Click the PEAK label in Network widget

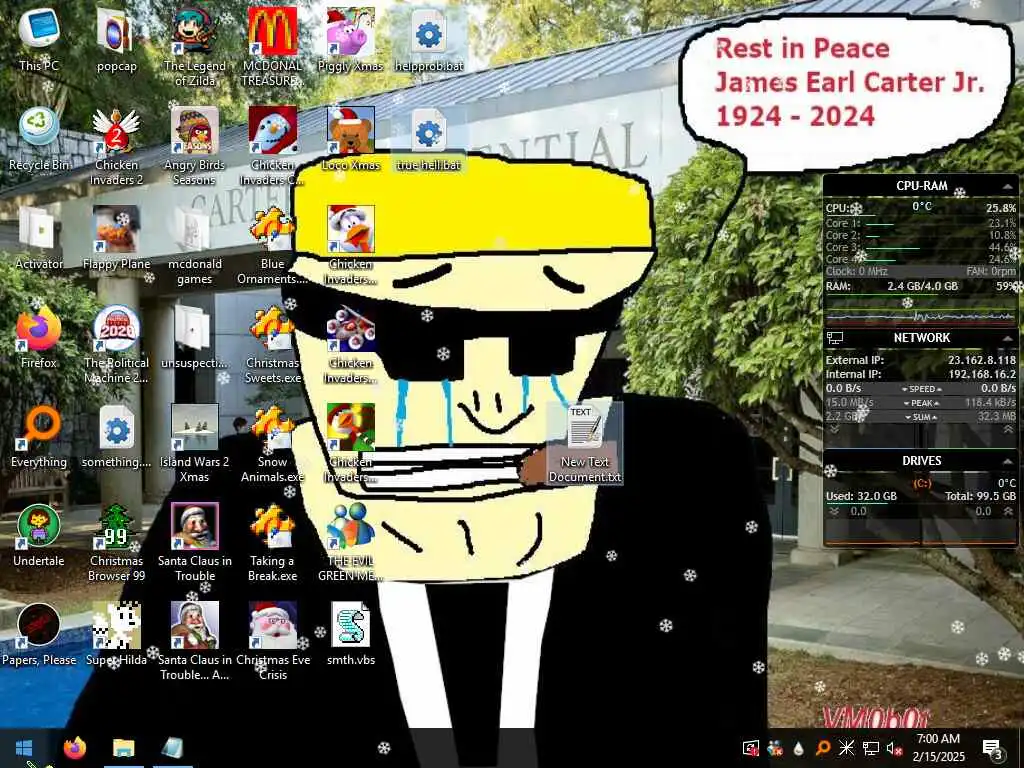click(x=921, y=403)
